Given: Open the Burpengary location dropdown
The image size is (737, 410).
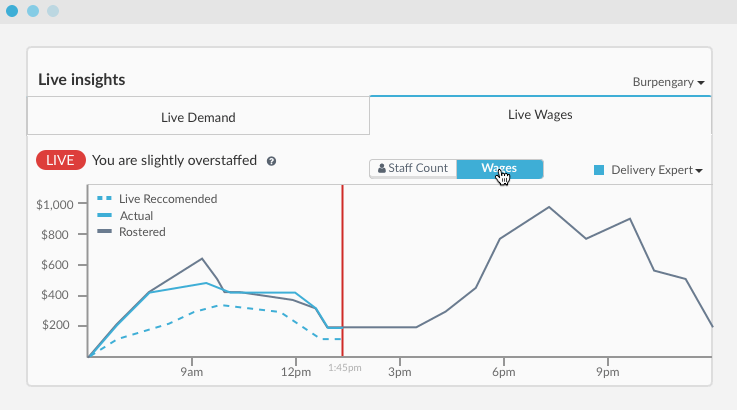Looking at the screenshot, I should pyautogui.click(x=668, y=82).
